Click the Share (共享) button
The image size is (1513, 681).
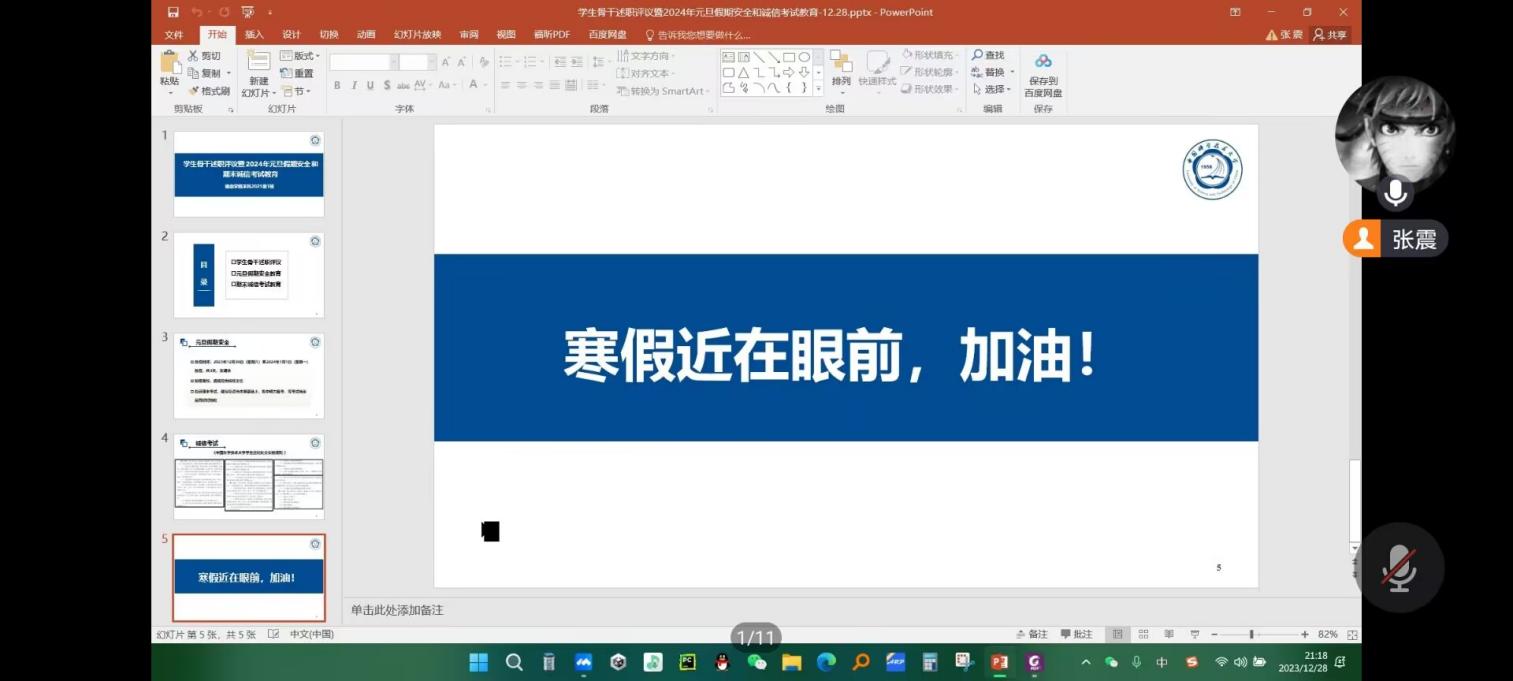[x=1331, y=35]
